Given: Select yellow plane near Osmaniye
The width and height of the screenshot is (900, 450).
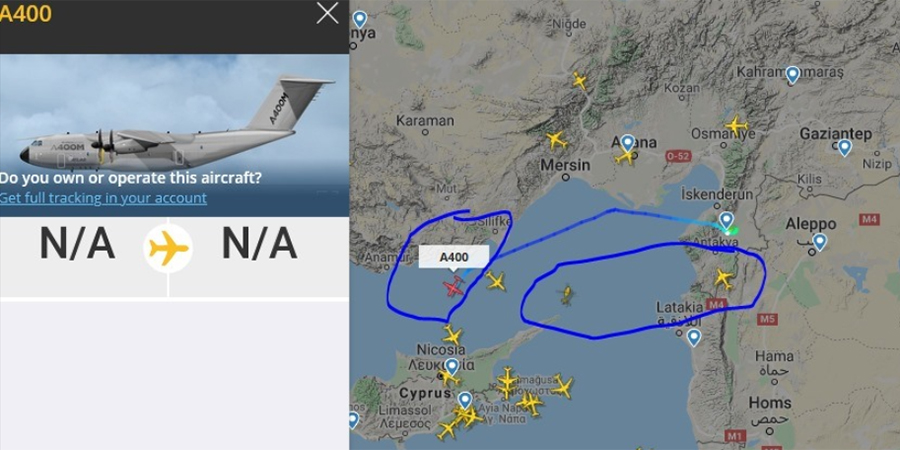Looking at the screenshot, I should tap(736, 126).
